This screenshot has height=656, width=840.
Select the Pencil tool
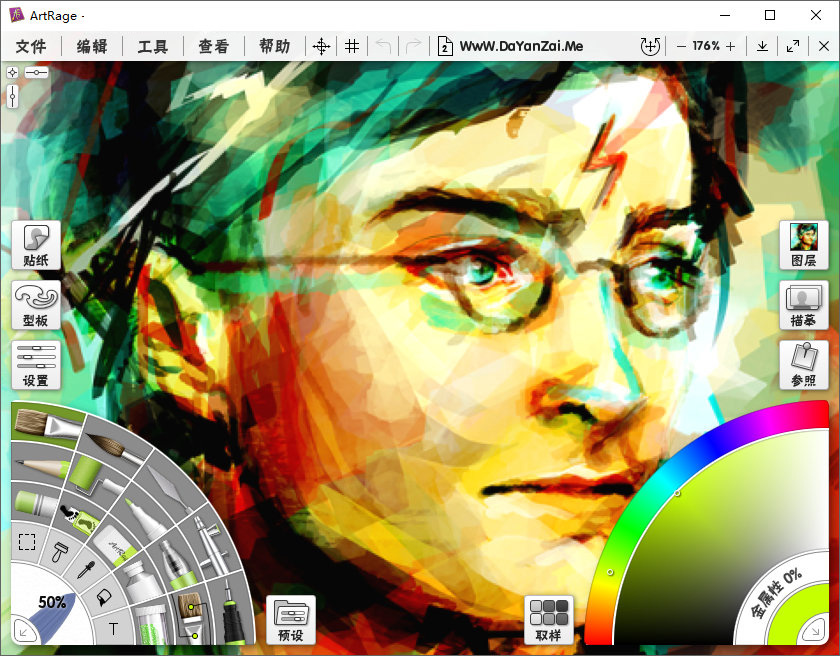coord(40,467)
